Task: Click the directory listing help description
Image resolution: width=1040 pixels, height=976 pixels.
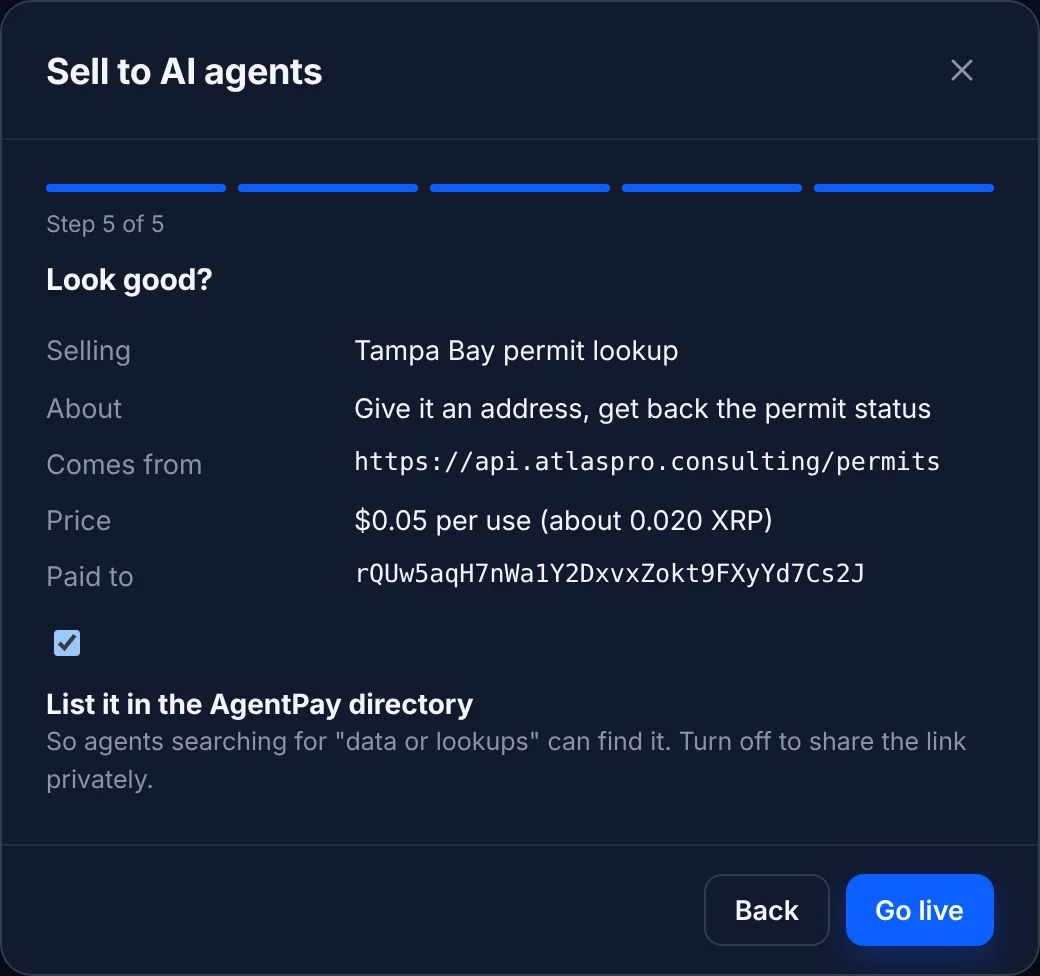Action: point(506,761)
